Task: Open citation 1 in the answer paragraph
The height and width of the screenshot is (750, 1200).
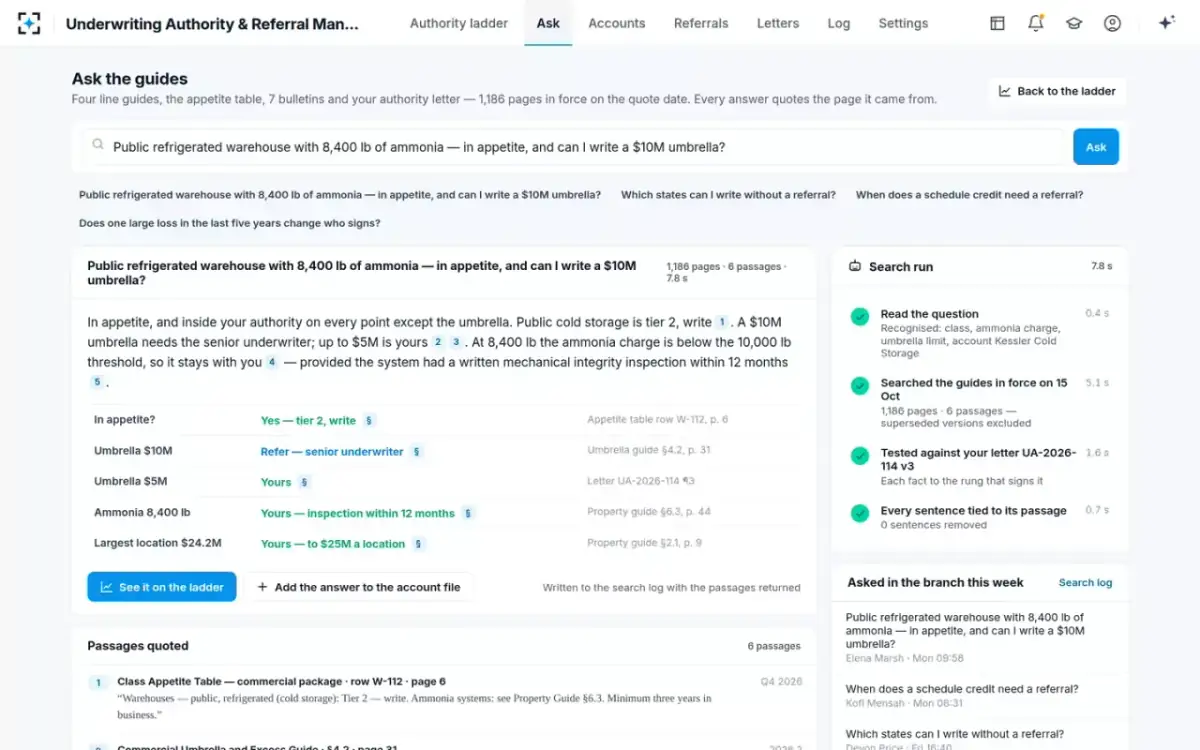Action: point(721,322)
